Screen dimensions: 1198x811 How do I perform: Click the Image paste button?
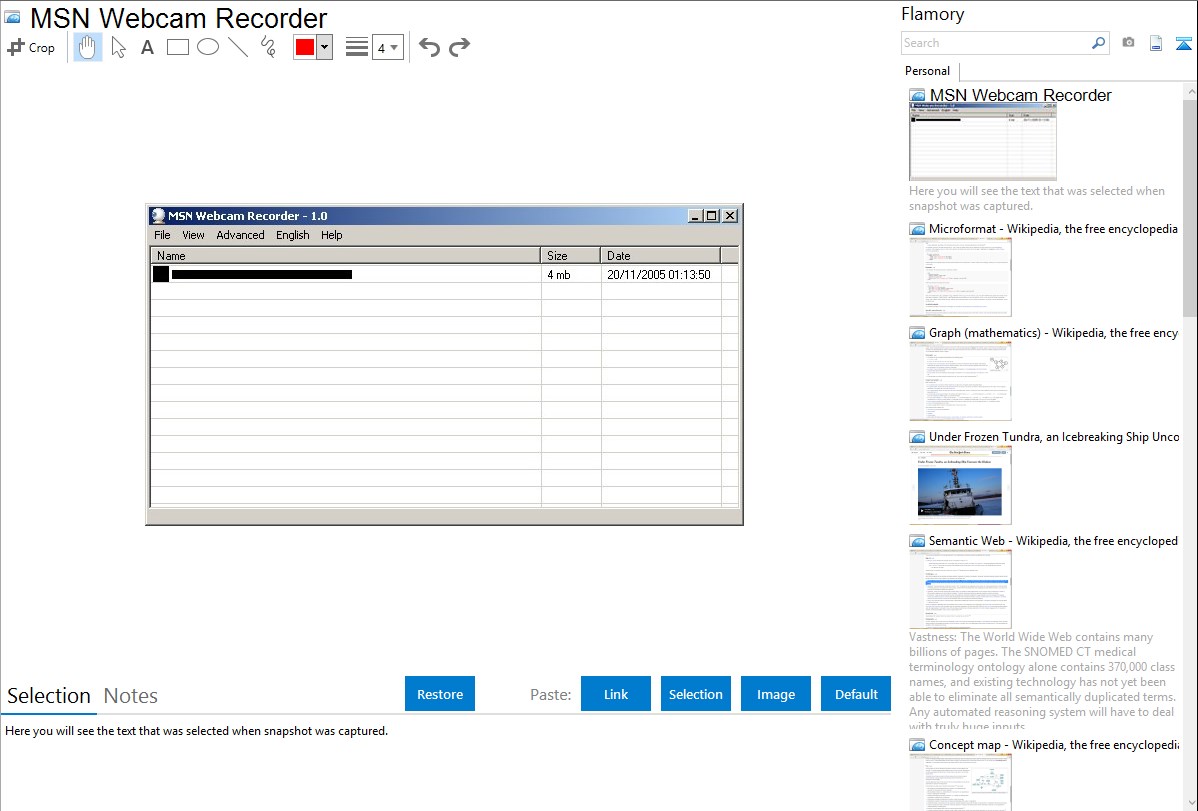[x=775, y=694]
